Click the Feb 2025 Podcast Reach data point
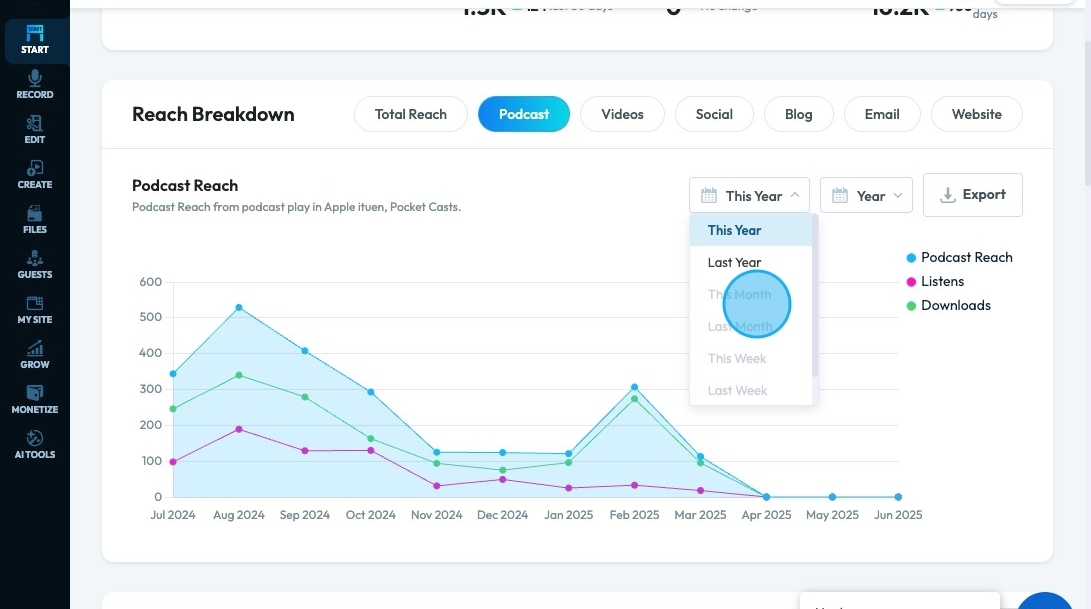The height and width of the screenshot is (609, 1091). 635,387
